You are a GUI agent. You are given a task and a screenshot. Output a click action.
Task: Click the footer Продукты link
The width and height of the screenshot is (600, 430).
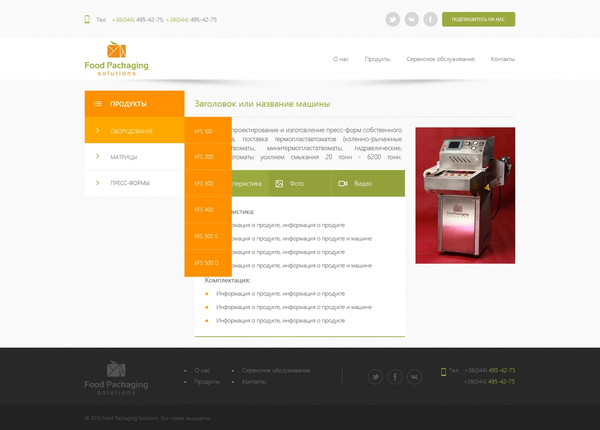pyautogui.click(x=207, y=381)
